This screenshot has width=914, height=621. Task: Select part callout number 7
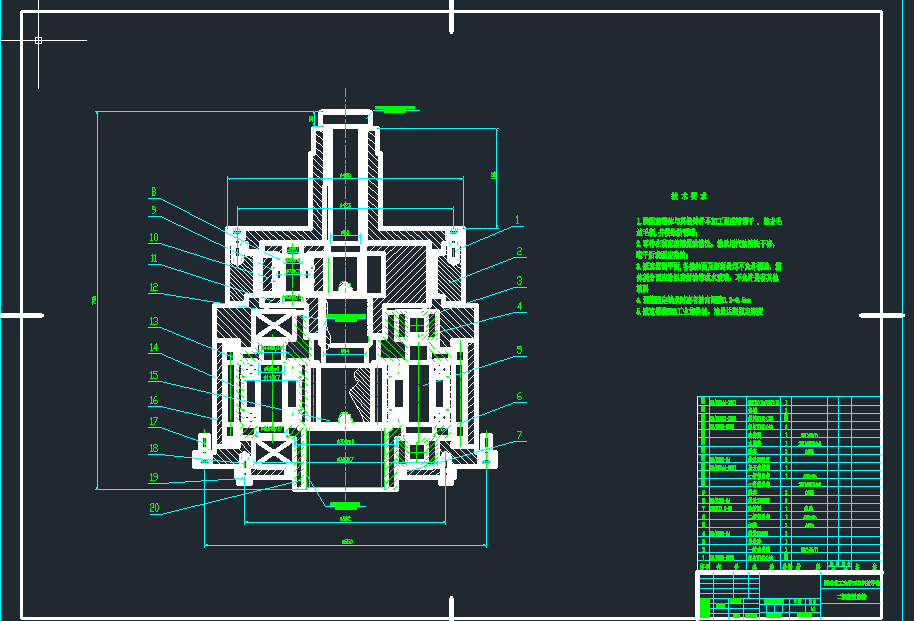pos(519,435)
